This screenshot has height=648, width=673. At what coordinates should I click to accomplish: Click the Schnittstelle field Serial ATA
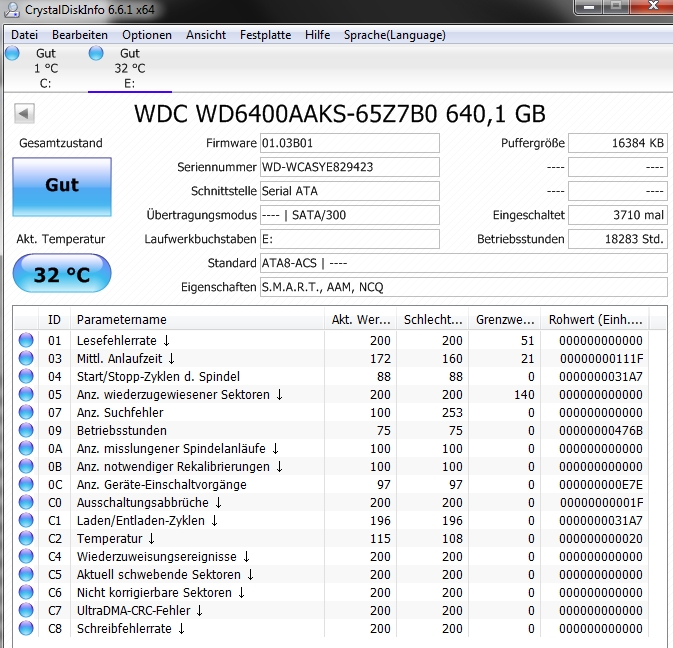click(350, 191)
